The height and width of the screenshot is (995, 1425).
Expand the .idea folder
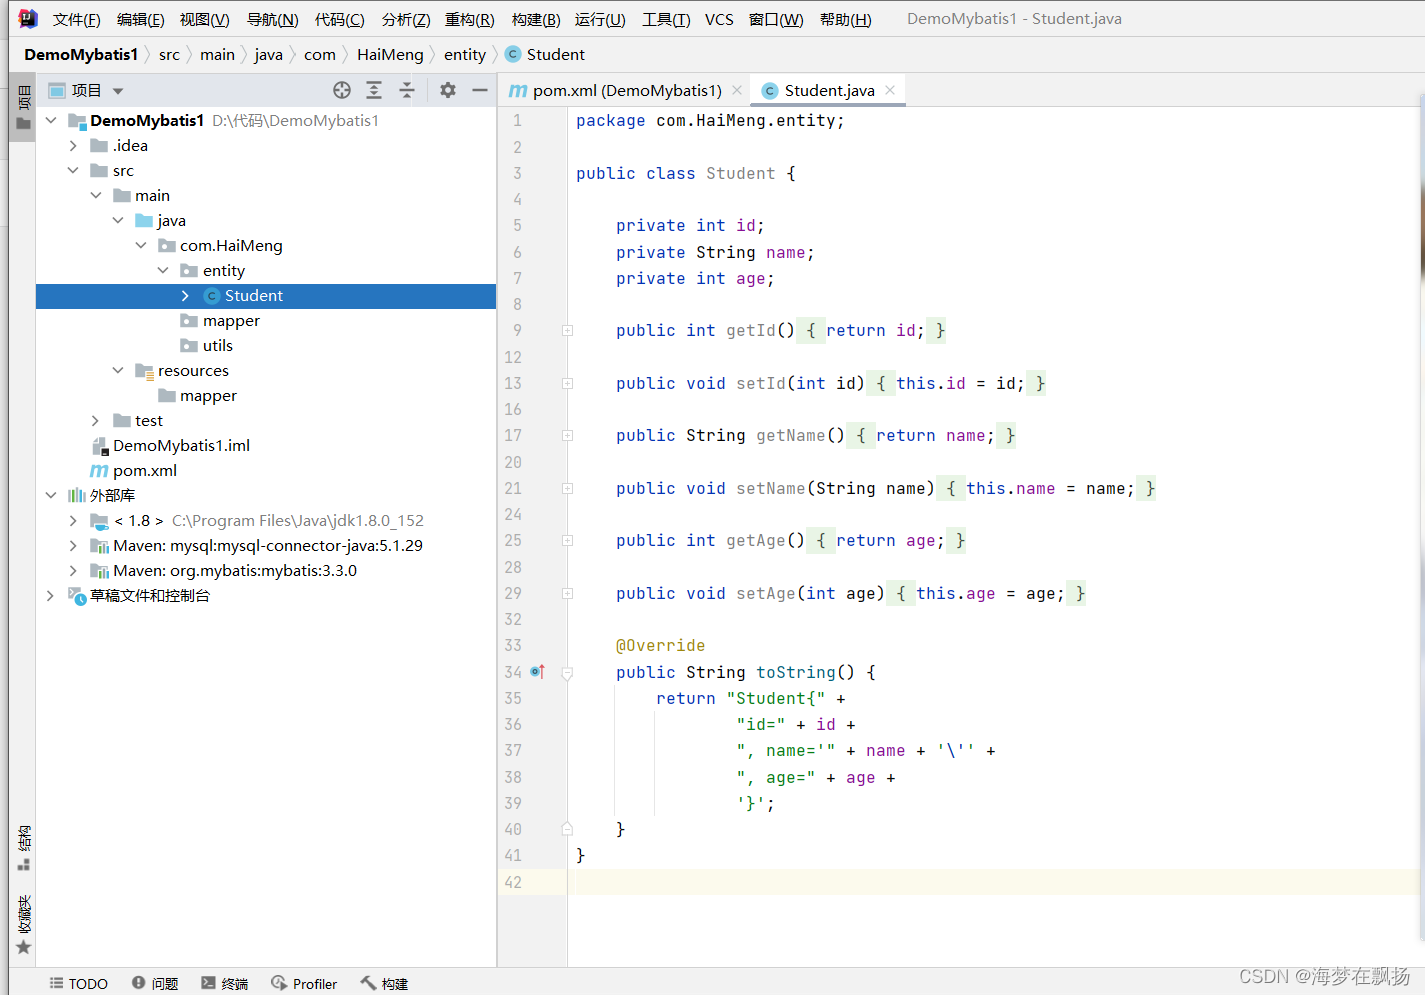73,145
